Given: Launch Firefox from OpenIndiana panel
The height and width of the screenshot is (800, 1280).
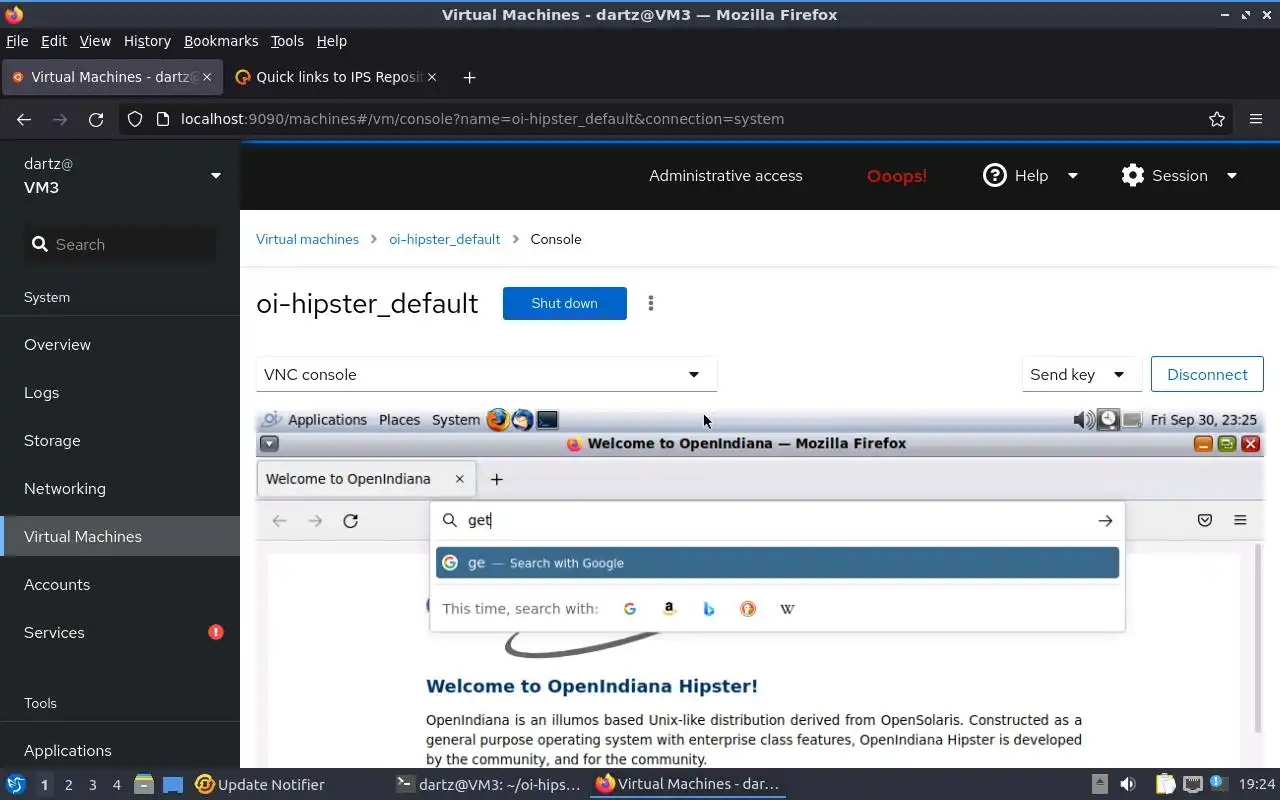Looking at the screenshot, I should [498, 420].
